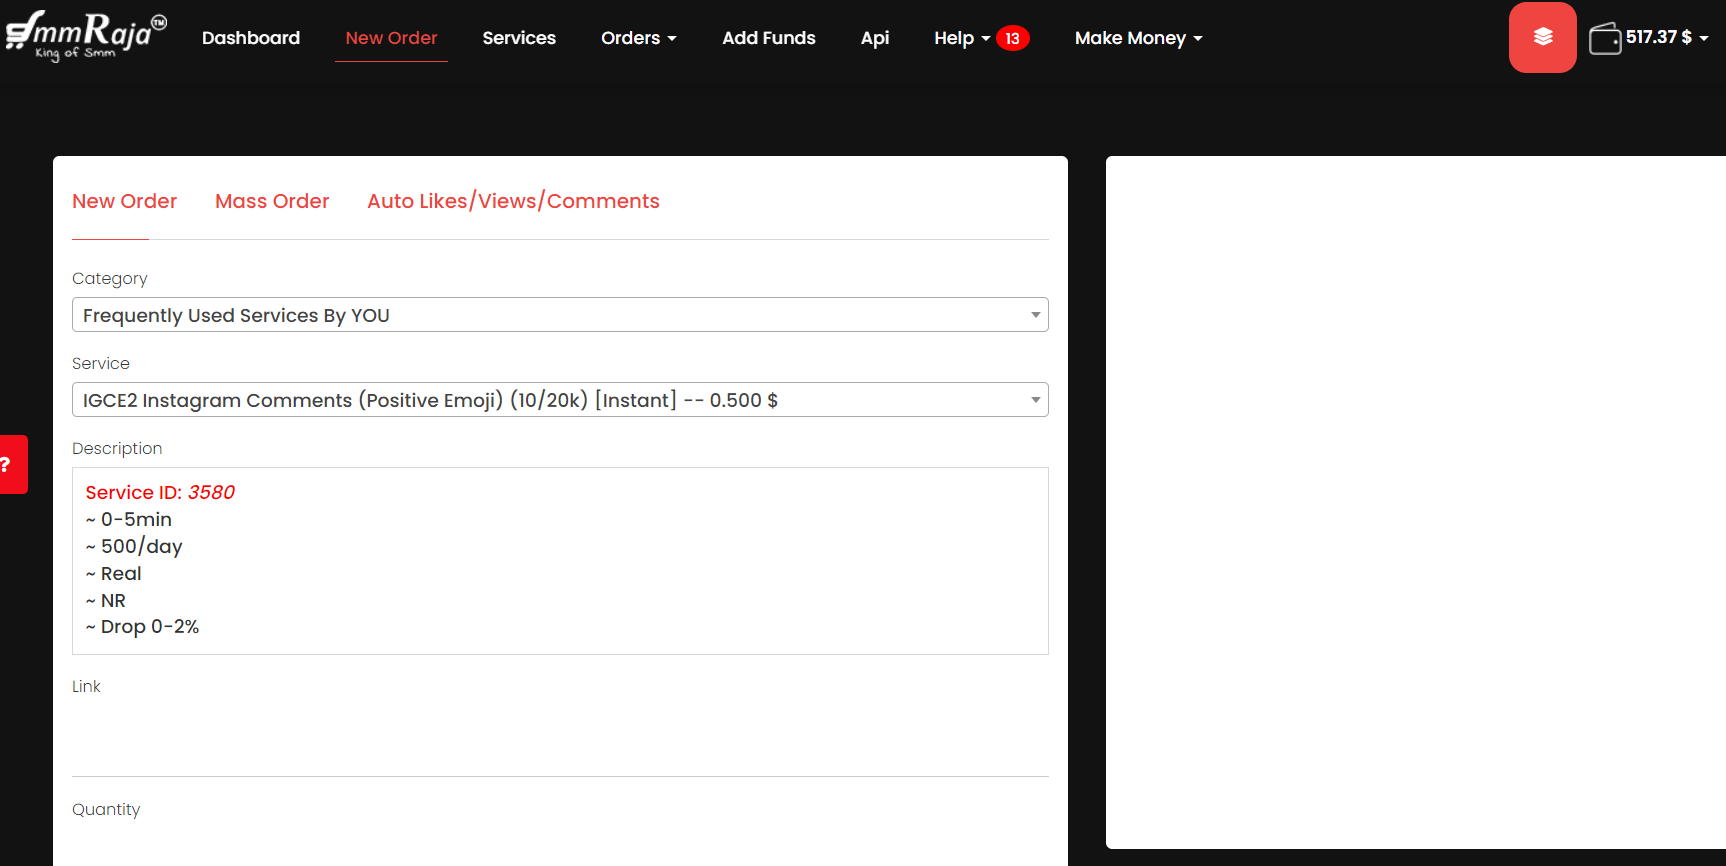Open the red question mark help tab
This screenshot has width=1726, height=866.
pos(12,464)
